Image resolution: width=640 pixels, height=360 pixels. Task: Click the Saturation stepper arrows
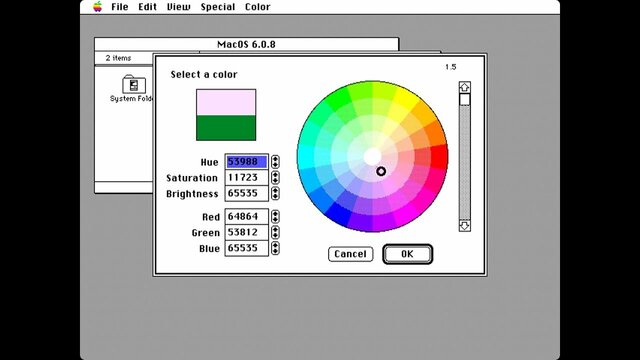[x=275, y=178]
